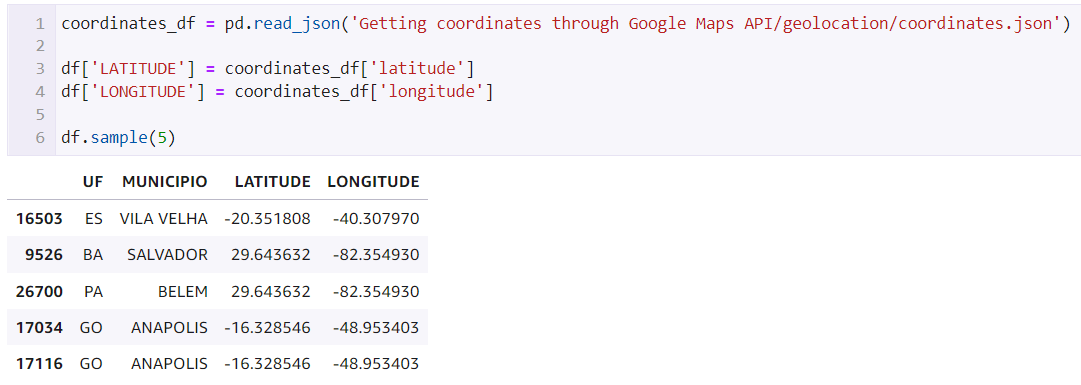The height and width of the screenshot is (385, 1081).
Task: Click the VILA VELHA cell
Action: [163, 219]
